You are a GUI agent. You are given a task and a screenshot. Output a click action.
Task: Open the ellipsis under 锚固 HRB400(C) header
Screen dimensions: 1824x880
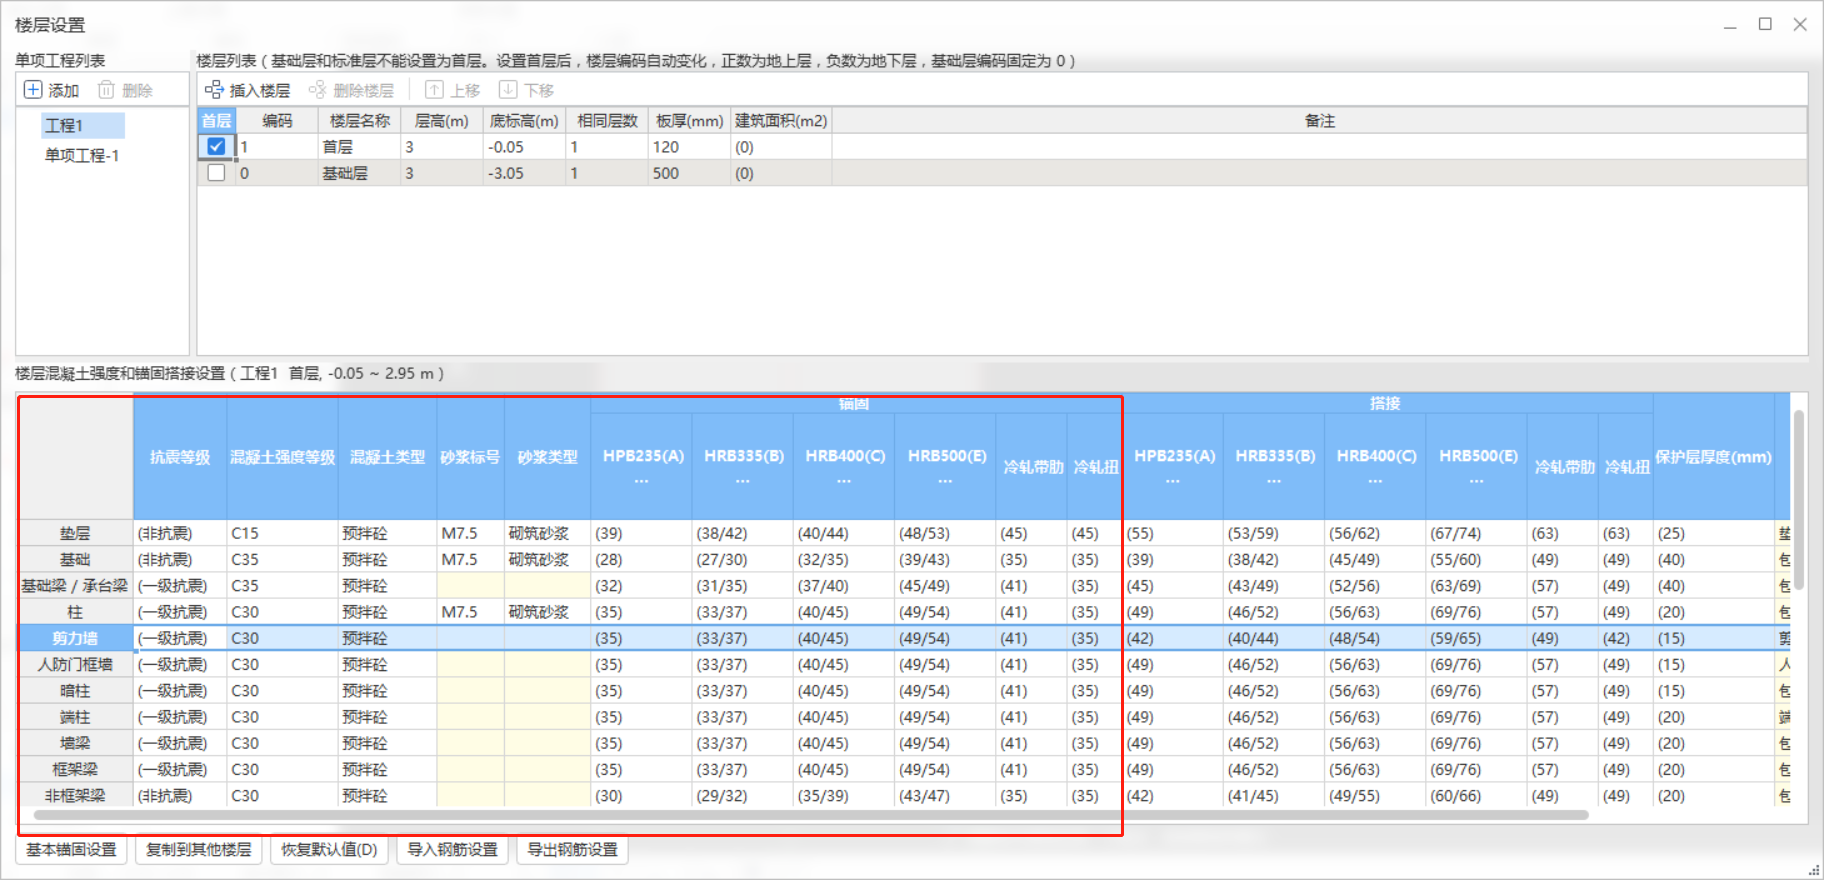(845, 481)
